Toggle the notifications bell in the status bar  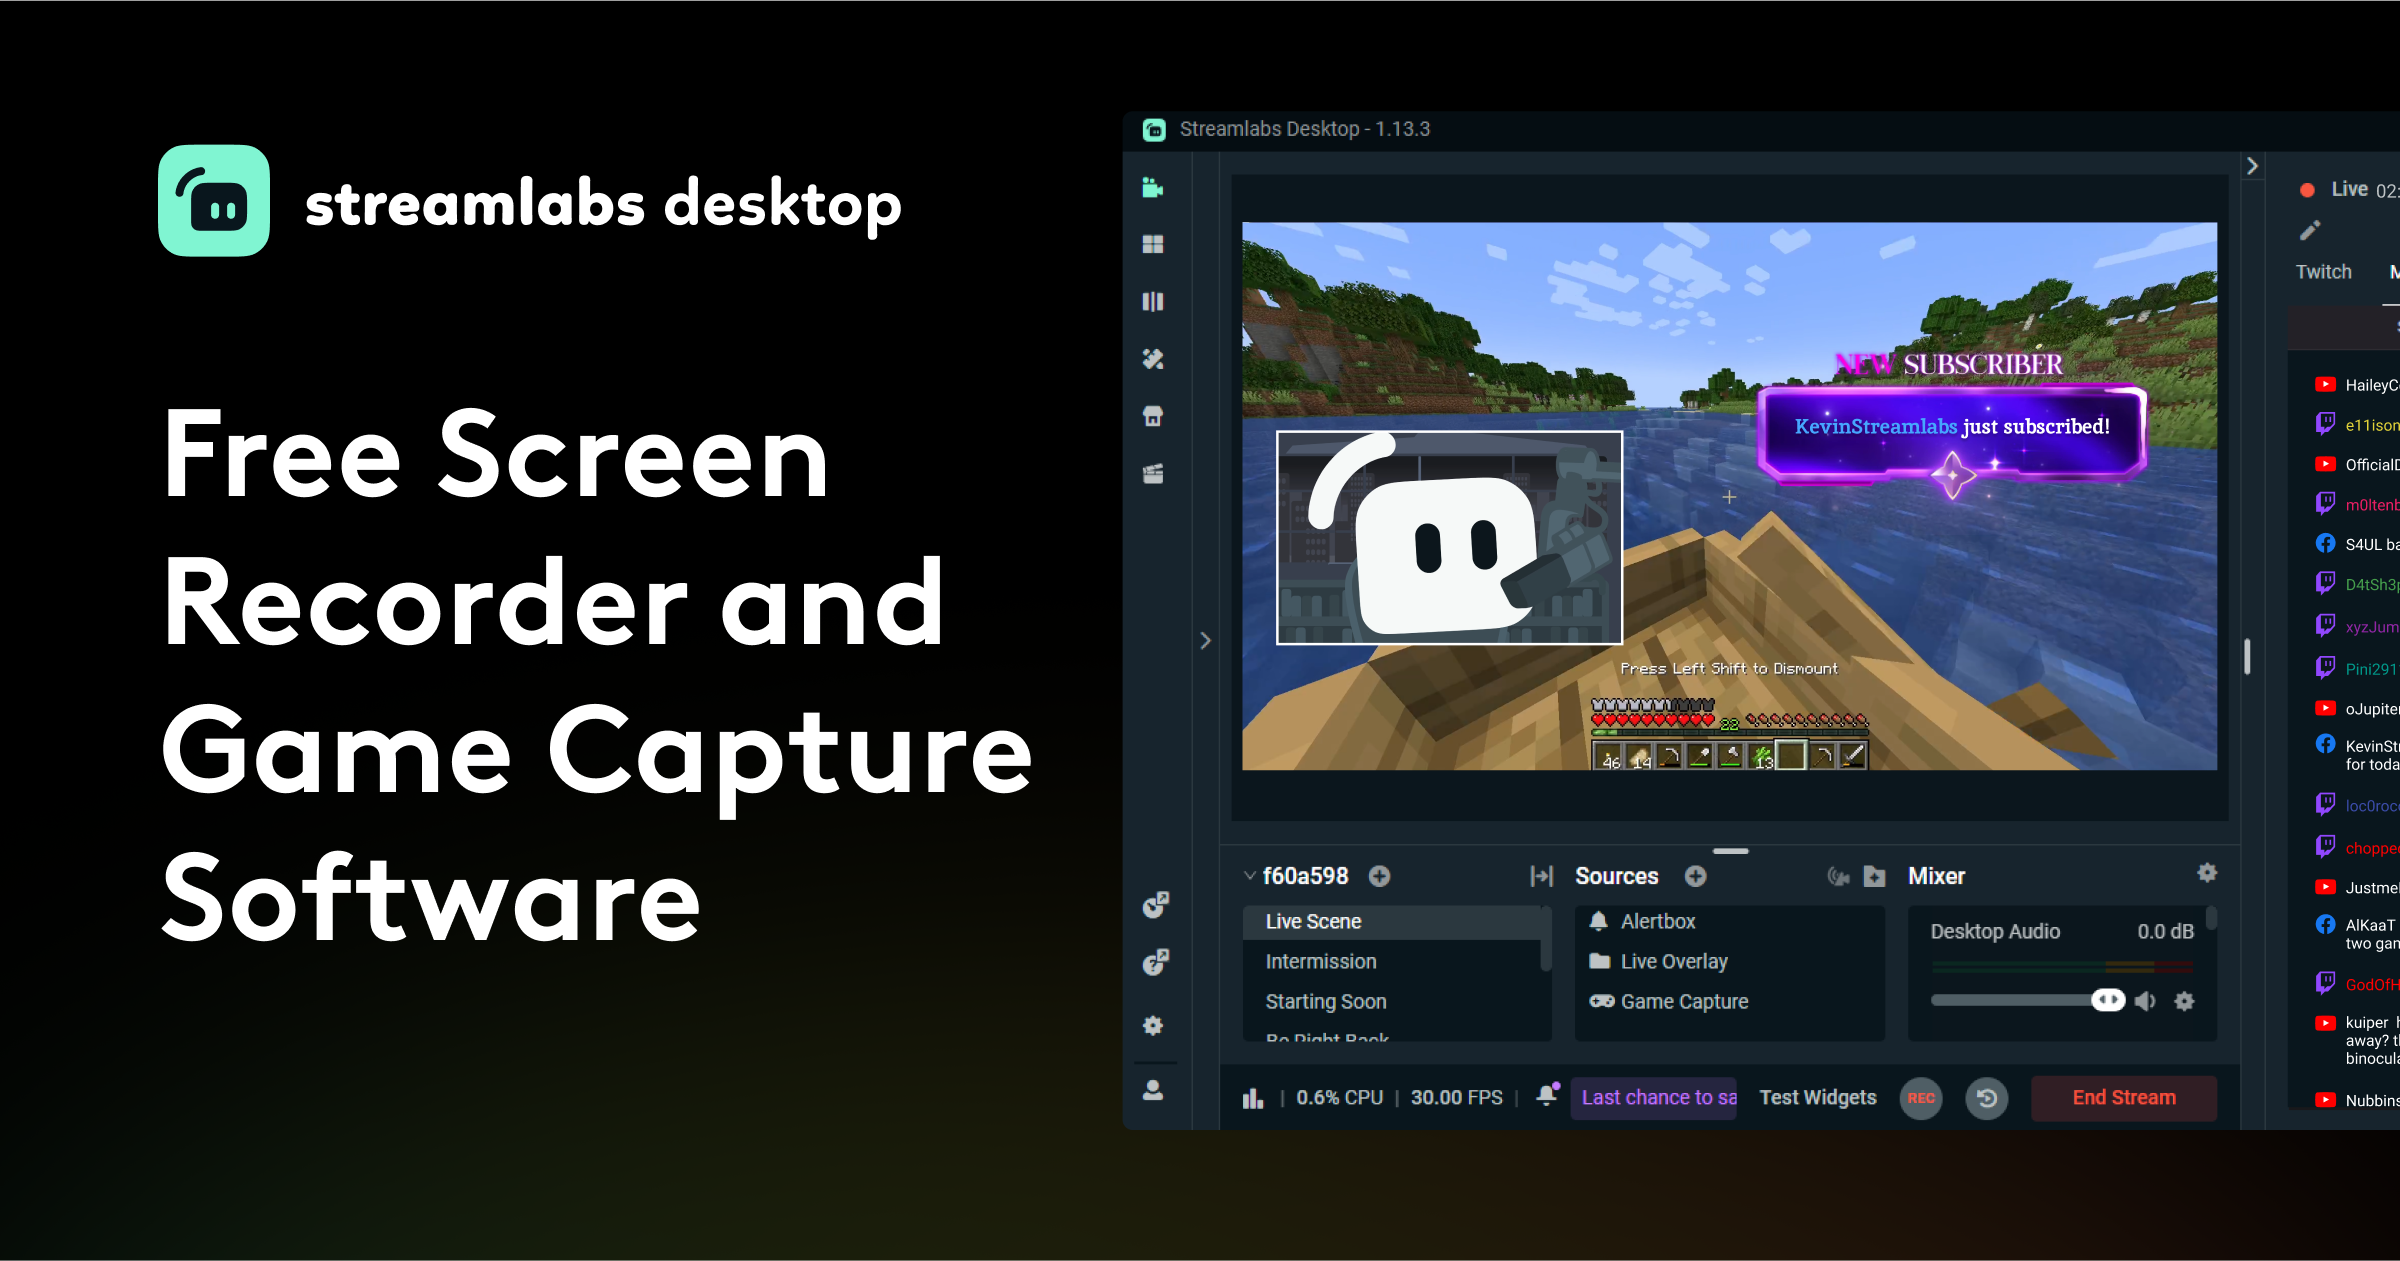pyautogui.click(x=1547, y=1097)
